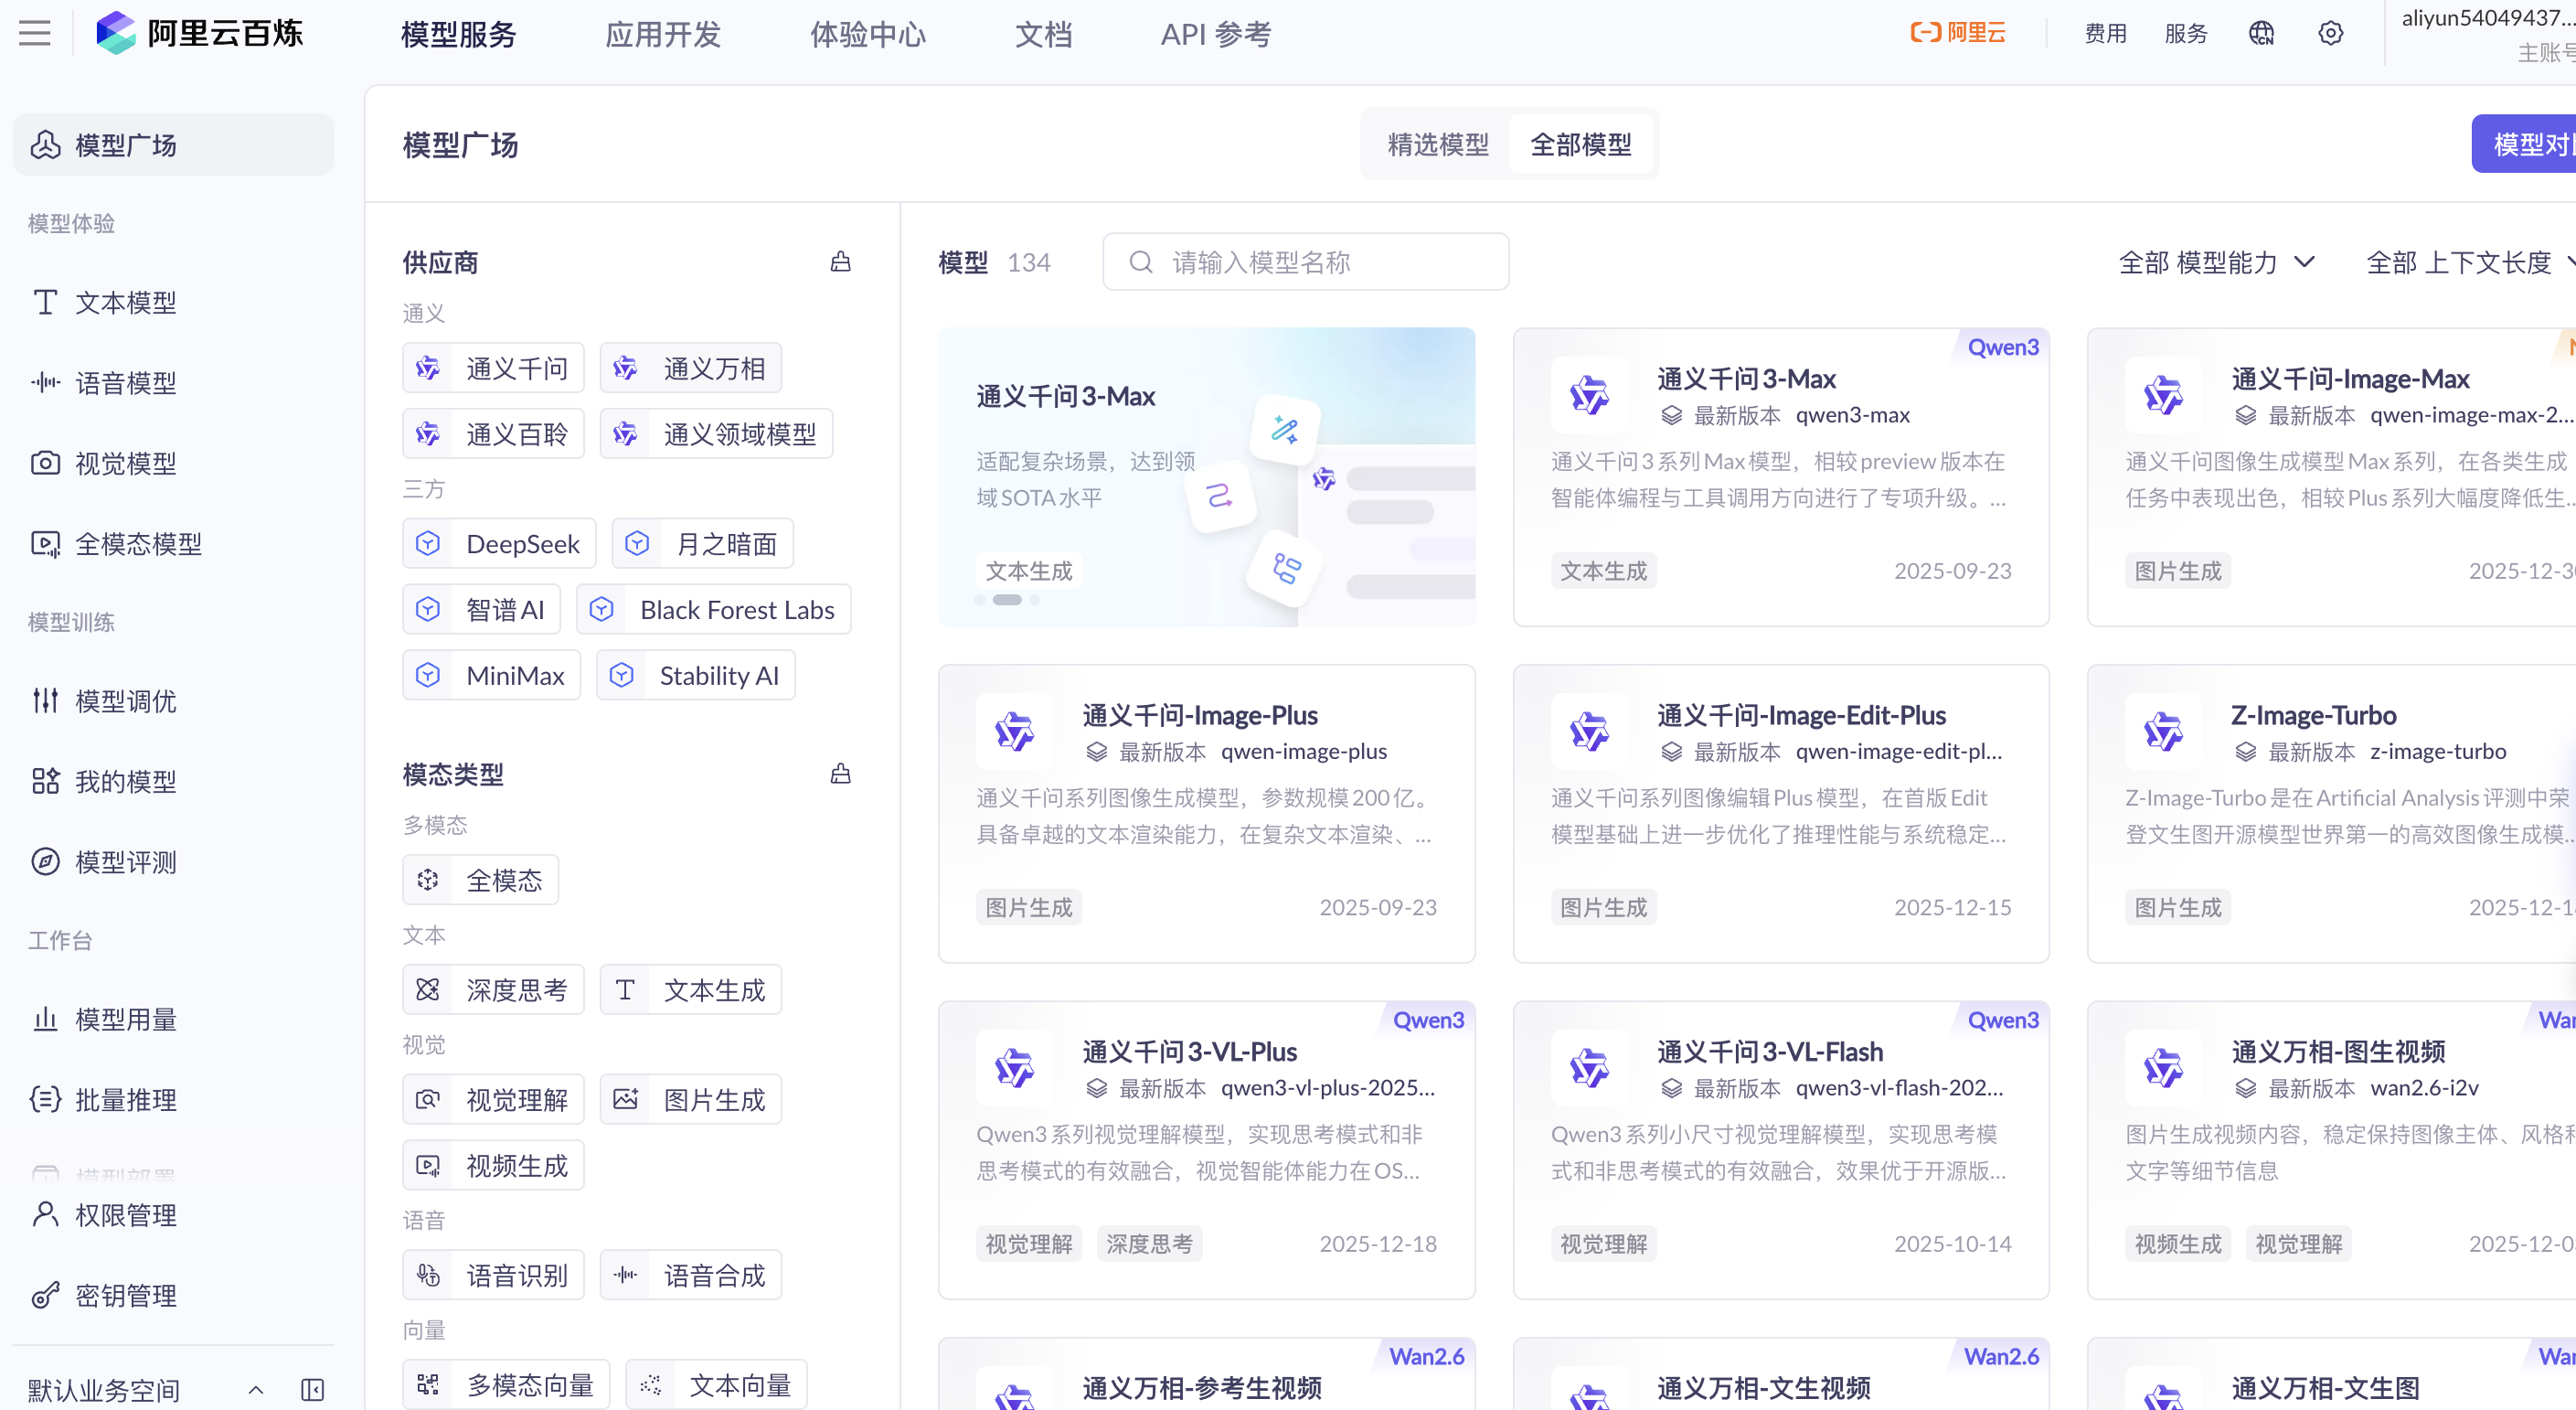The height and width of the screenshot is (1410, 2576).
Task: Toggle the Black Forest Labs filter
Action: coord(713,609)
